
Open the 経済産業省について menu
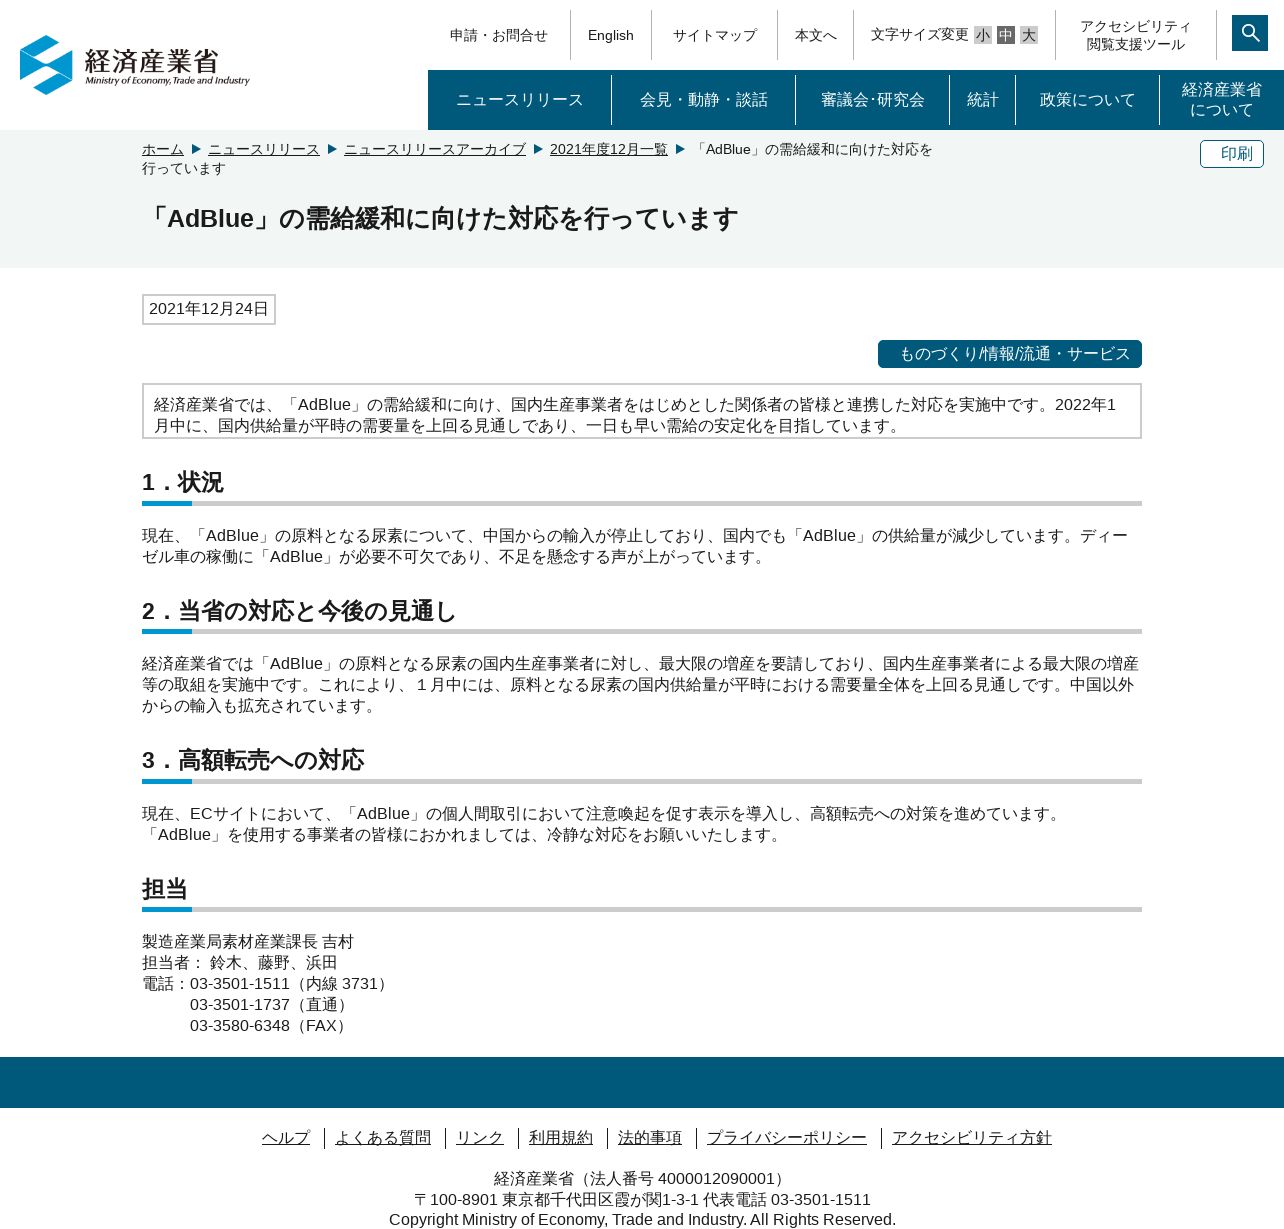pos(1222,100)
